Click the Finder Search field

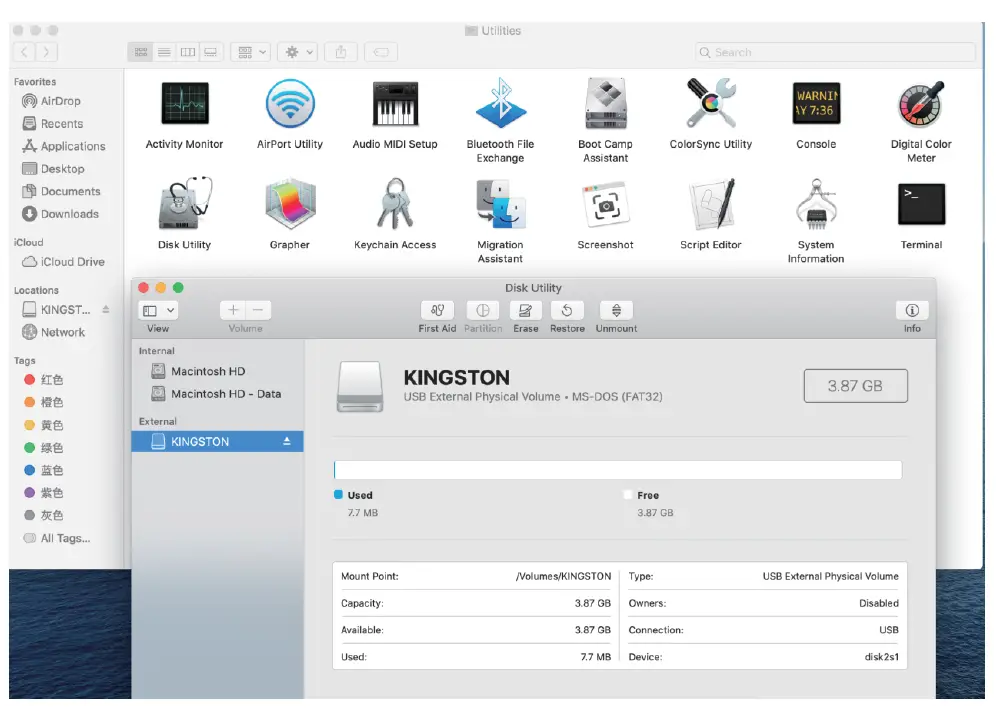point(835,52)
